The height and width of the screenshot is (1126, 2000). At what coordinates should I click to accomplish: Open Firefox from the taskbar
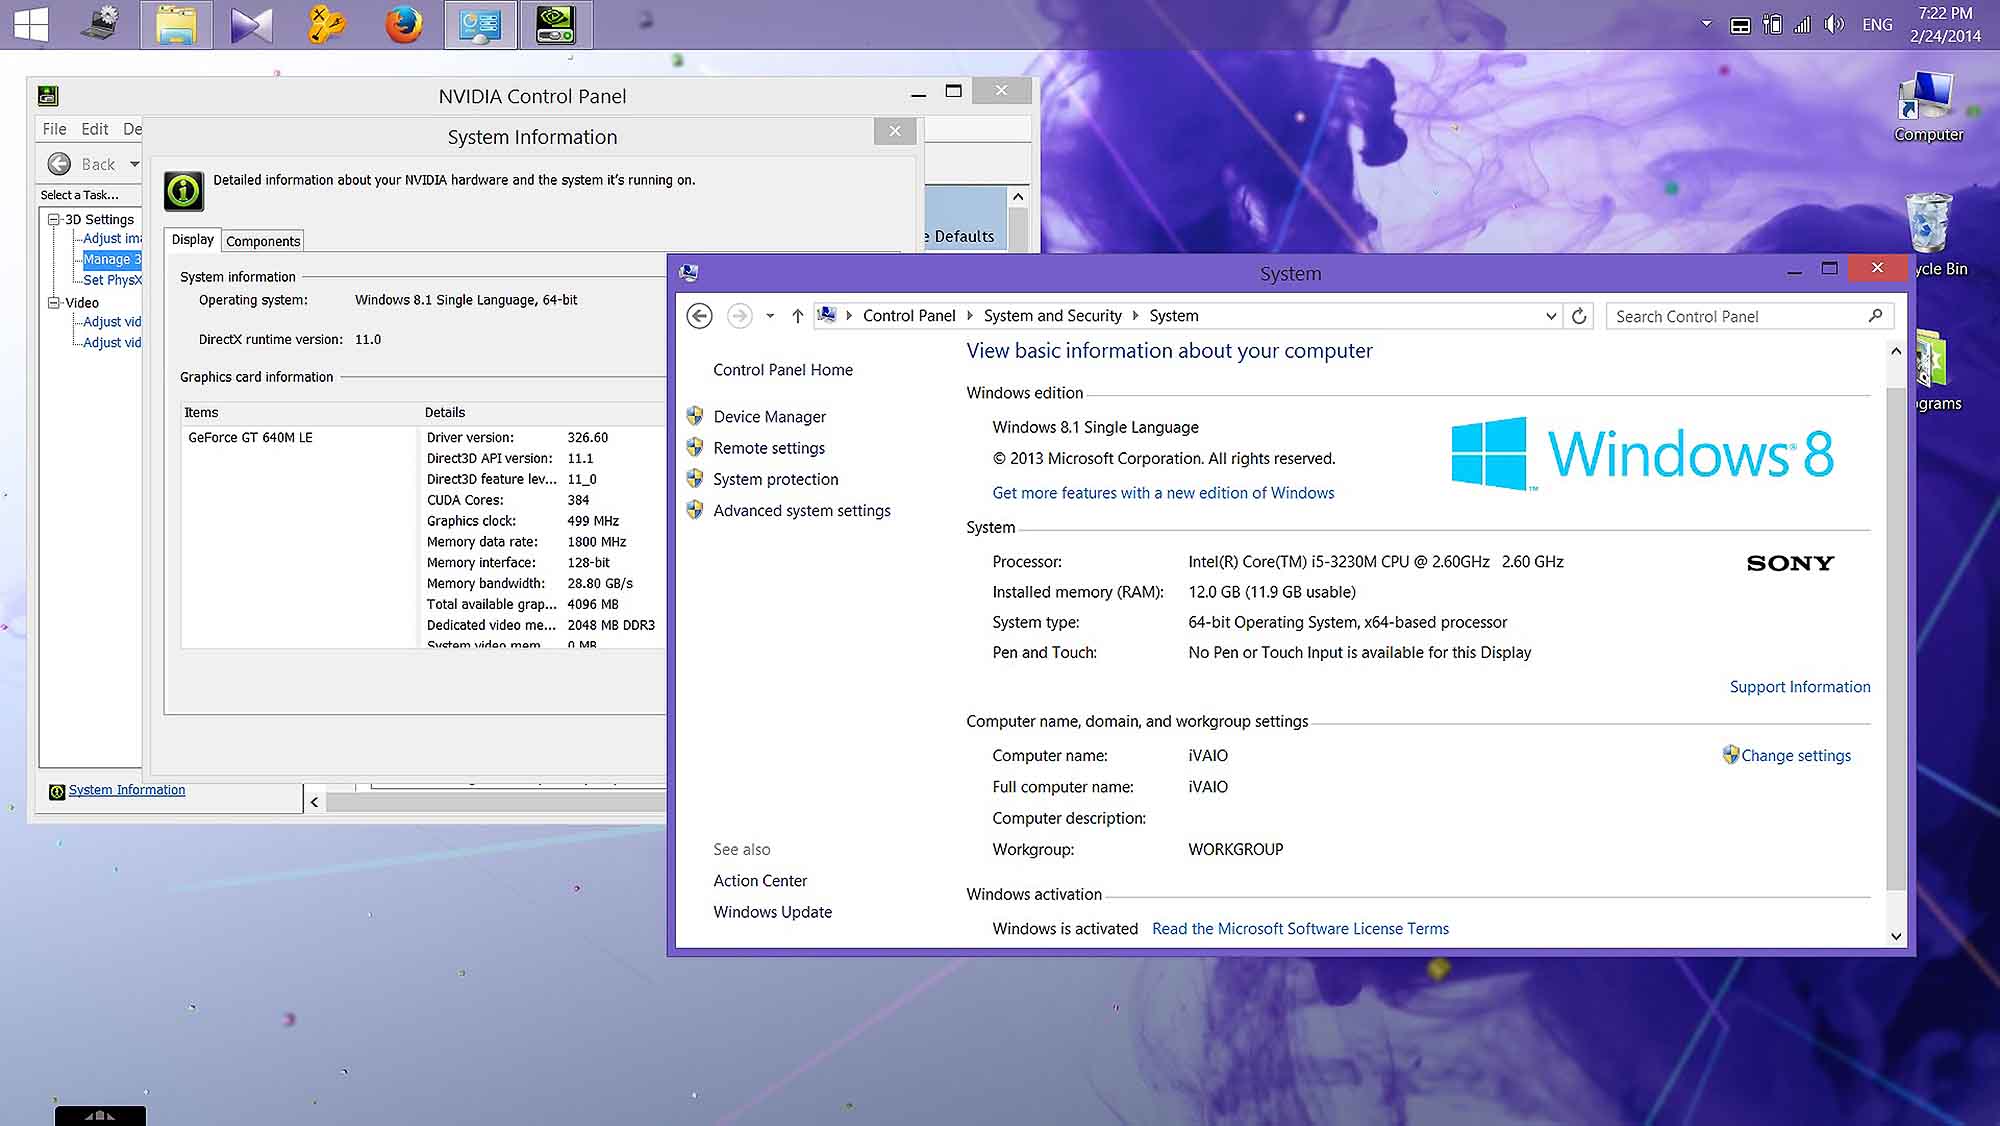pos(404,25)
